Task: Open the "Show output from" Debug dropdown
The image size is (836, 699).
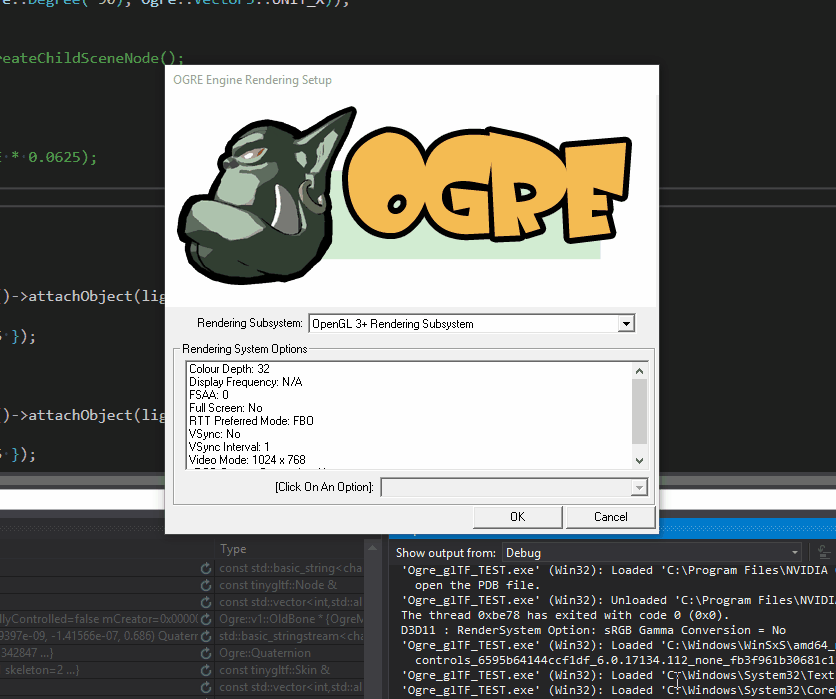Action: click(796, 552)
